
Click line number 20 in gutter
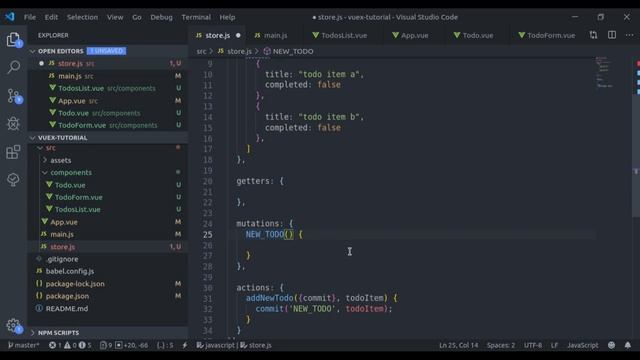(x=208, y=181)
